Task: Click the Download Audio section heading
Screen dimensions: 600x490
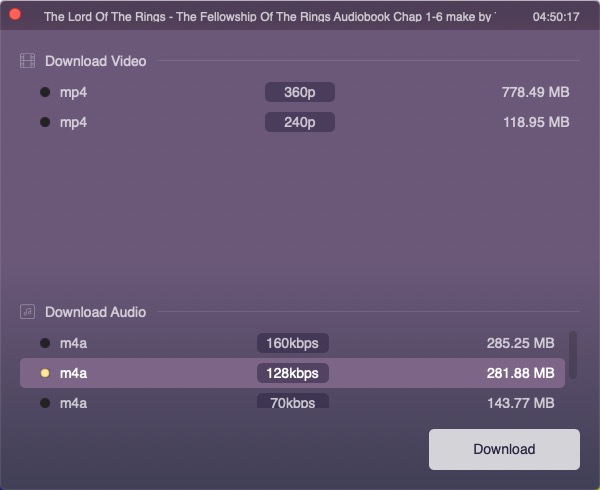Action: [96, 312]
